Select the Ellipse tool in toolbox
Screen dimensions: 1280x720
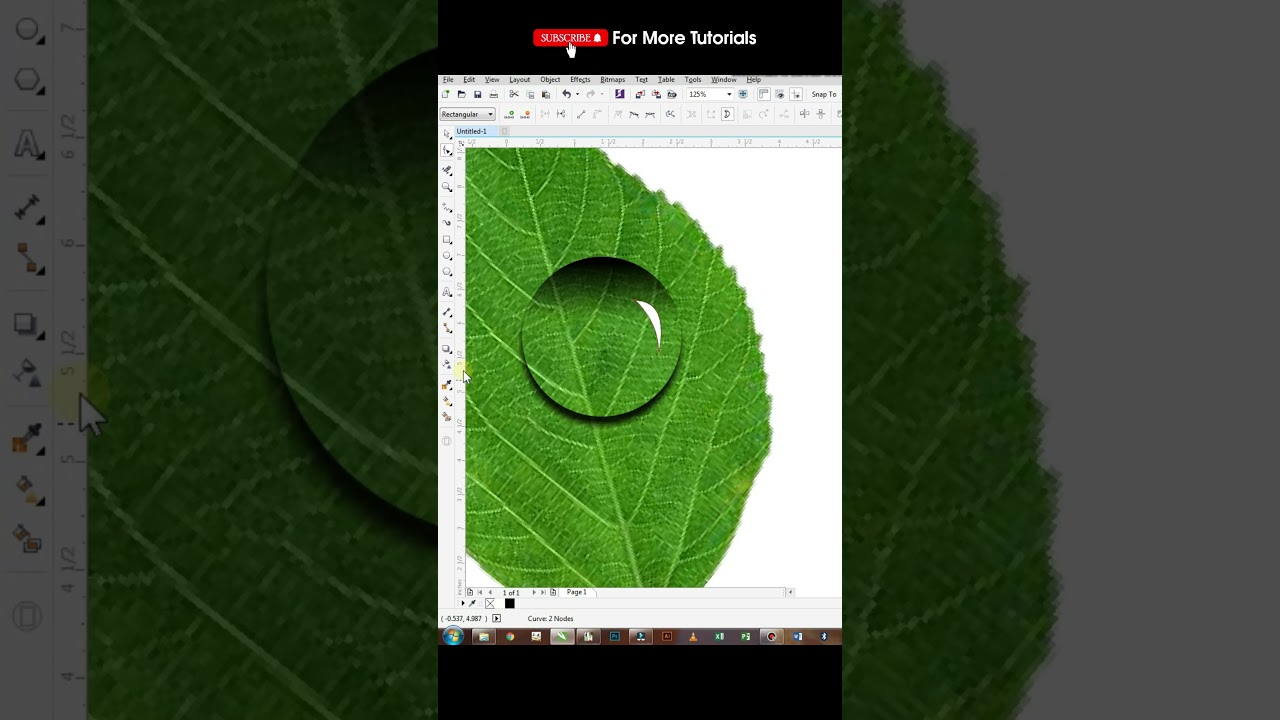tap(447, 256)
